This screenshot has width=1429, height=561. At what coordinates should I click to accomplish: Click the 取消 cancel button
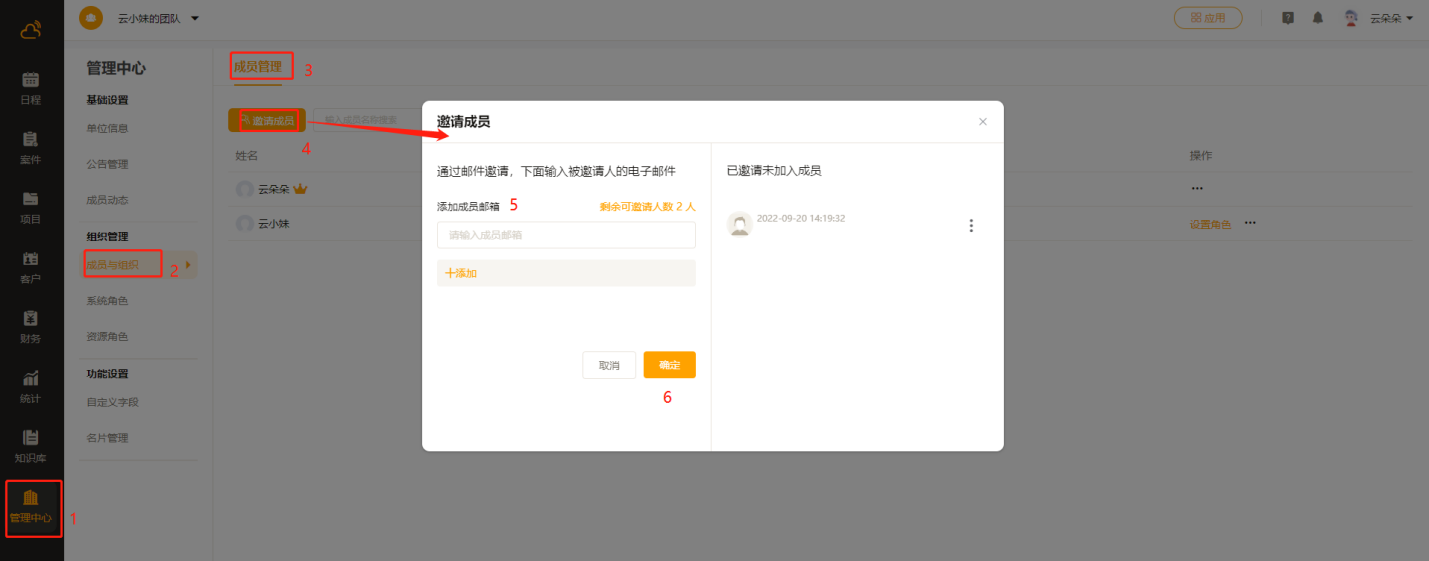coord(609,365)
